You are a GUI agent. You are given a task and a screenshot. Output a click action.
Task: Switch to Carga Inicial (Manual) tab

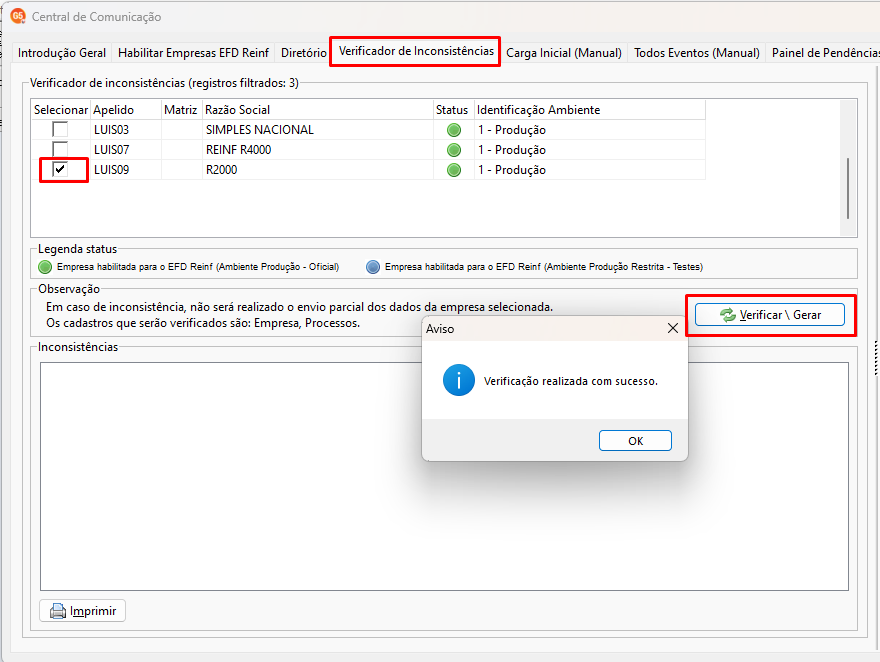click(x=564, y=53)
